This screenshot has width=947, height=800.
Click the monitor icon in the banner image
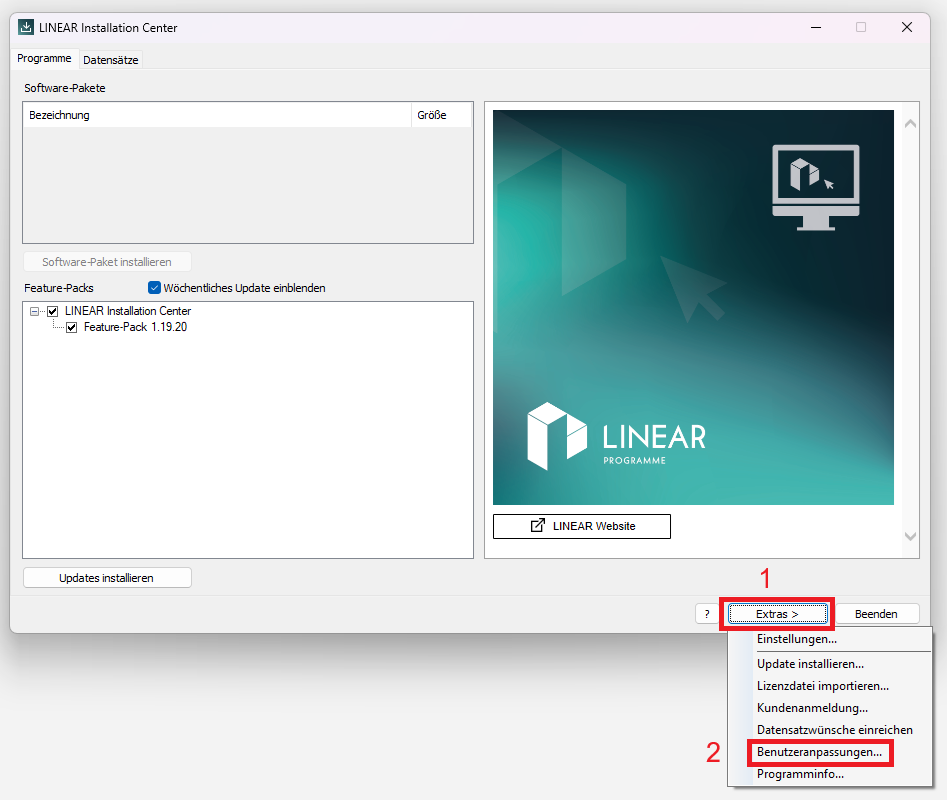pyautogui.click(x=814, y=187)
